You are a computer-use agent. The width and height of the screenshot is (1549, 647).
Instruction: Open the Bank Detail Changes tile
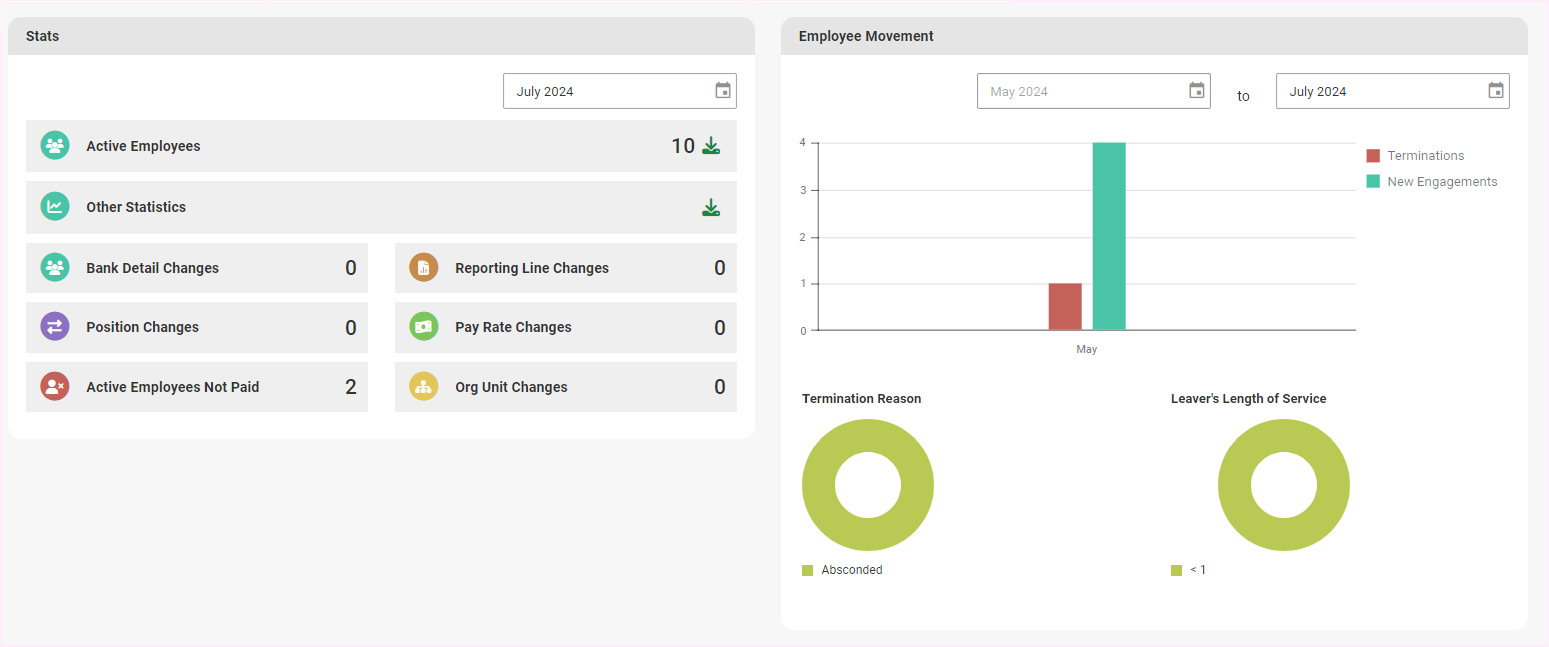(197, 268)
